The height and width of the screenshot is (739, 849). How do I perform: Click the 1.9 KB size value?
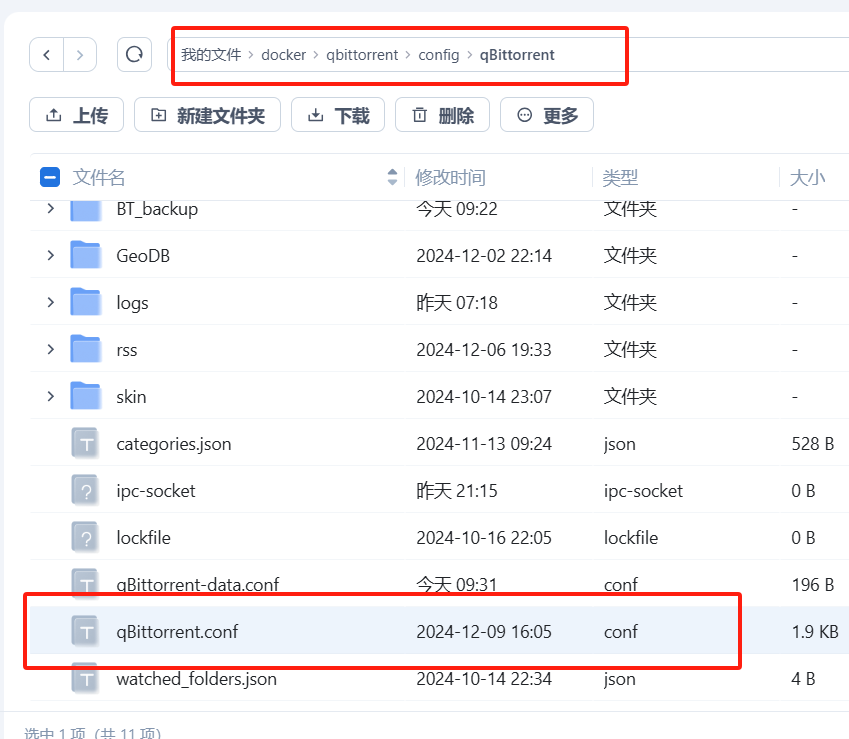(815, 632)
